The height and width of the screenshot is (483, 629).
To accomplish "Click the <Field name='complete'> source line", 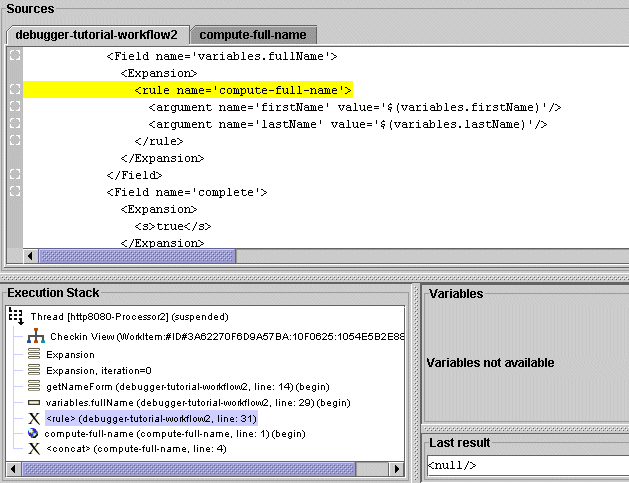I will click(x=187, y=192).
